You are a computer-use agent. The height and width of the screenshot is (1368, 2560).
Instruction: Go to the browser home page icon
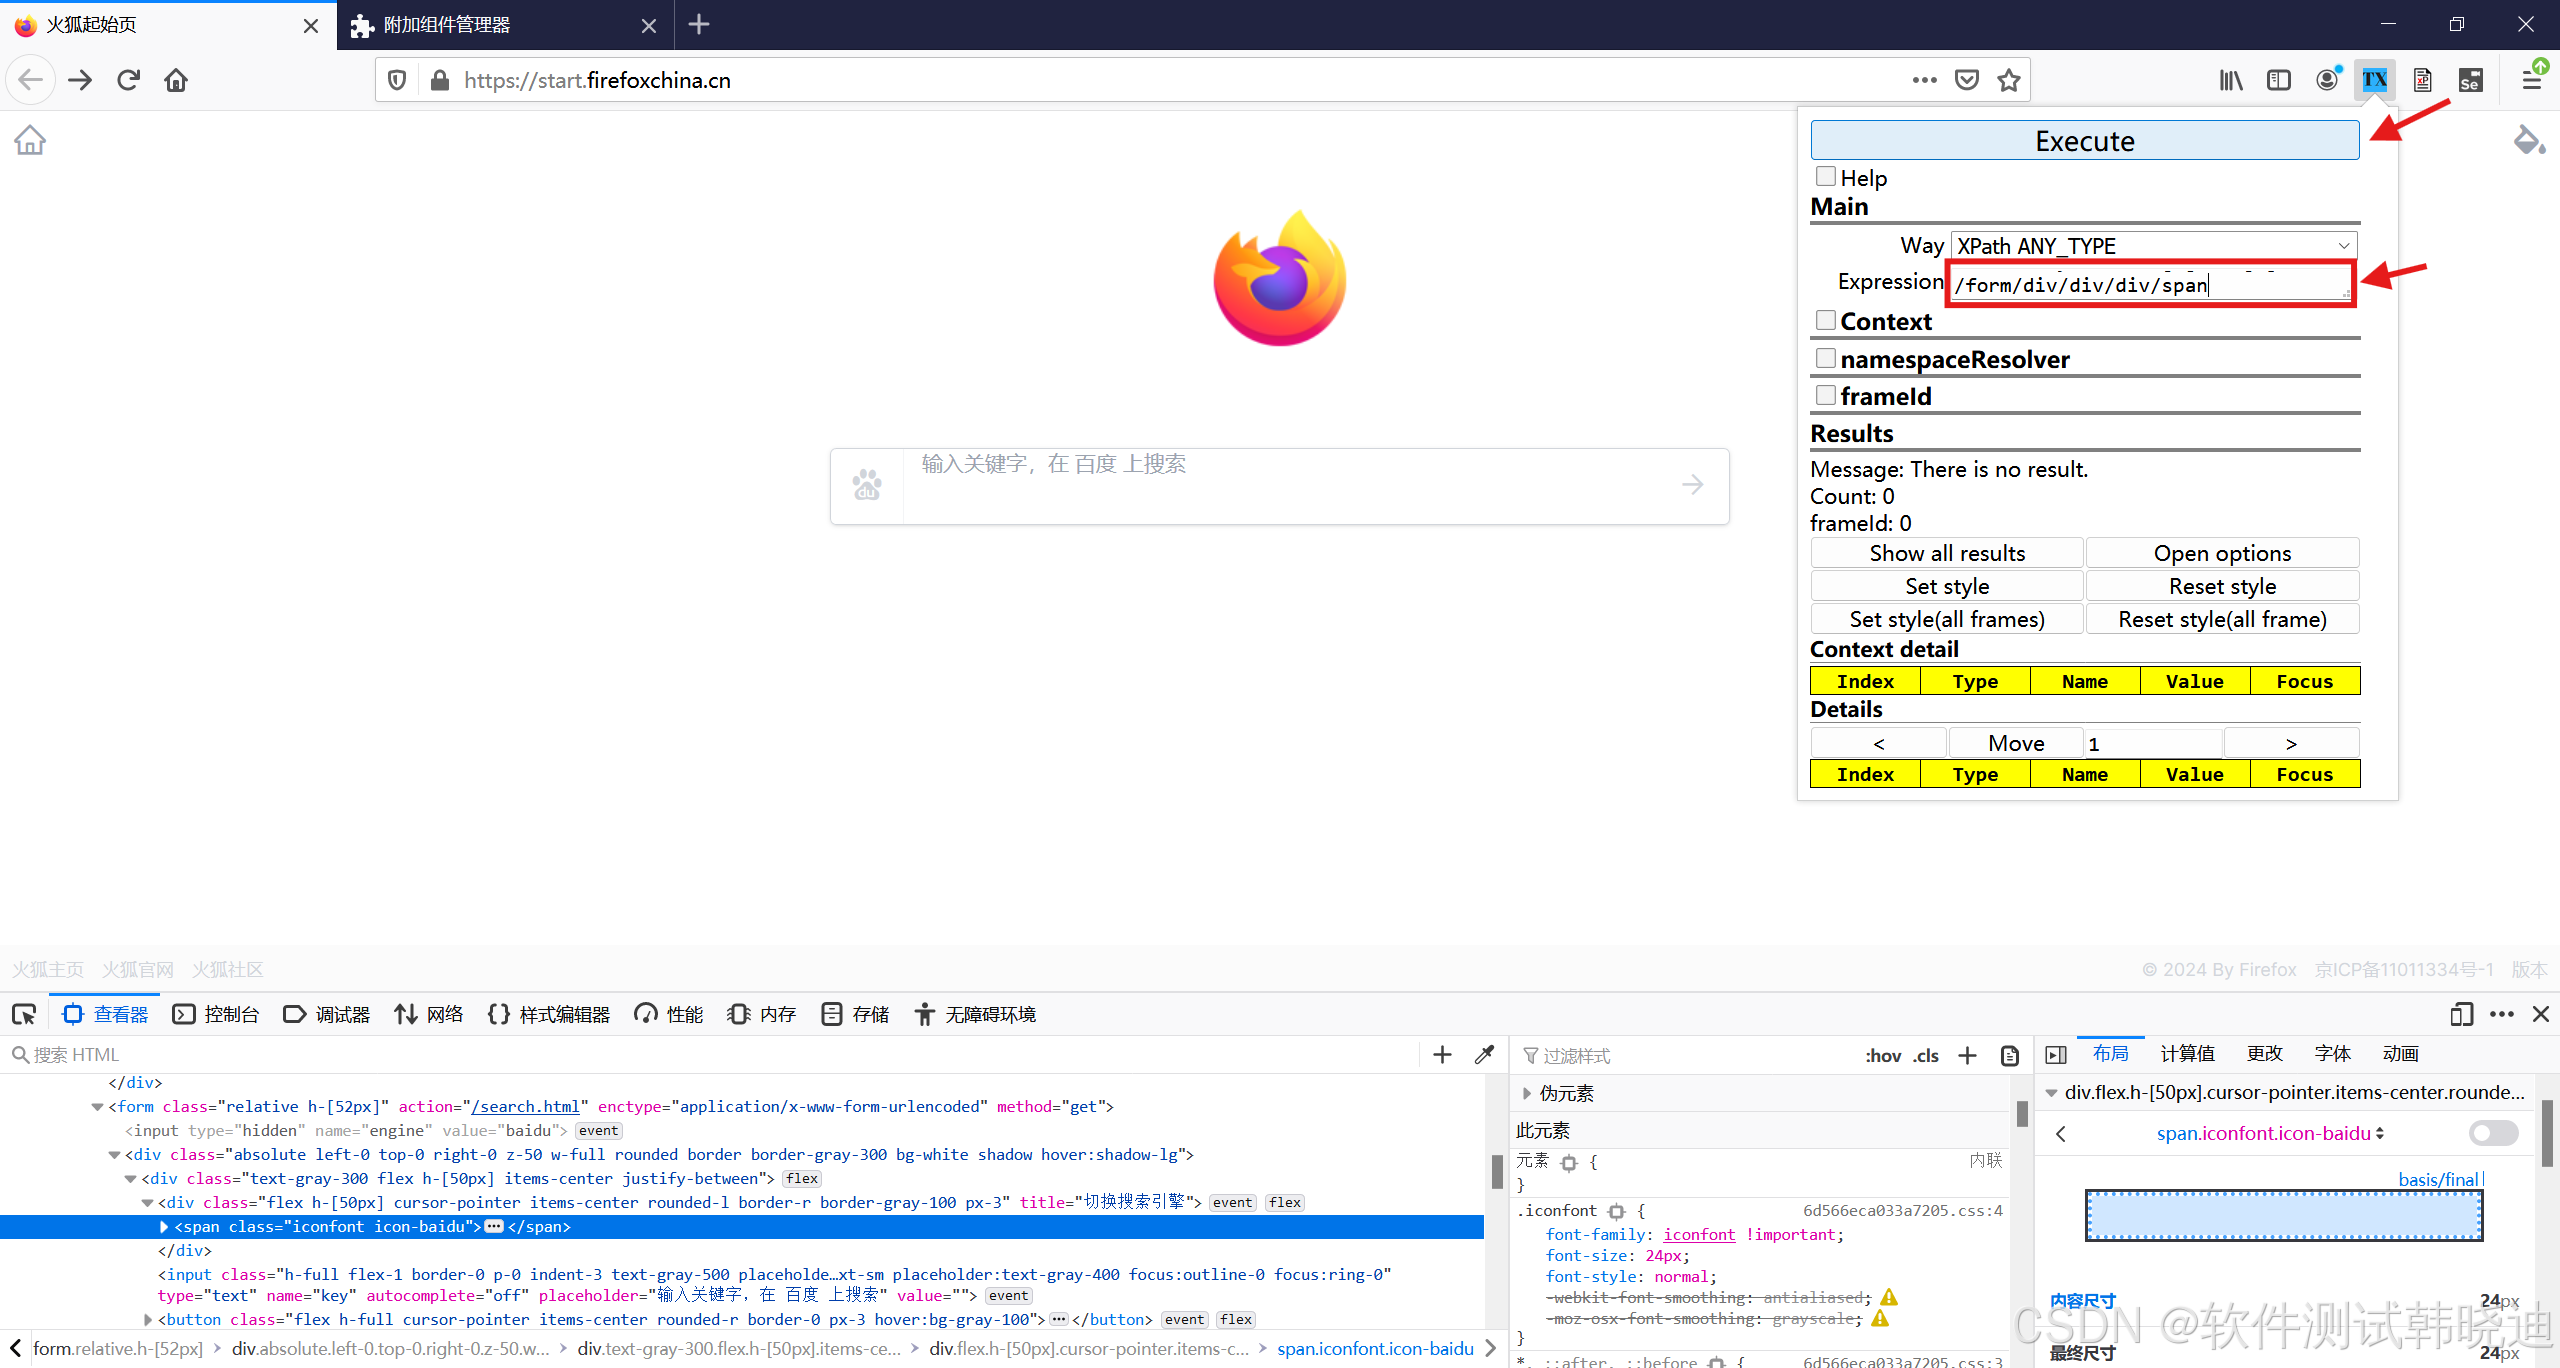(x=176, y=80)
